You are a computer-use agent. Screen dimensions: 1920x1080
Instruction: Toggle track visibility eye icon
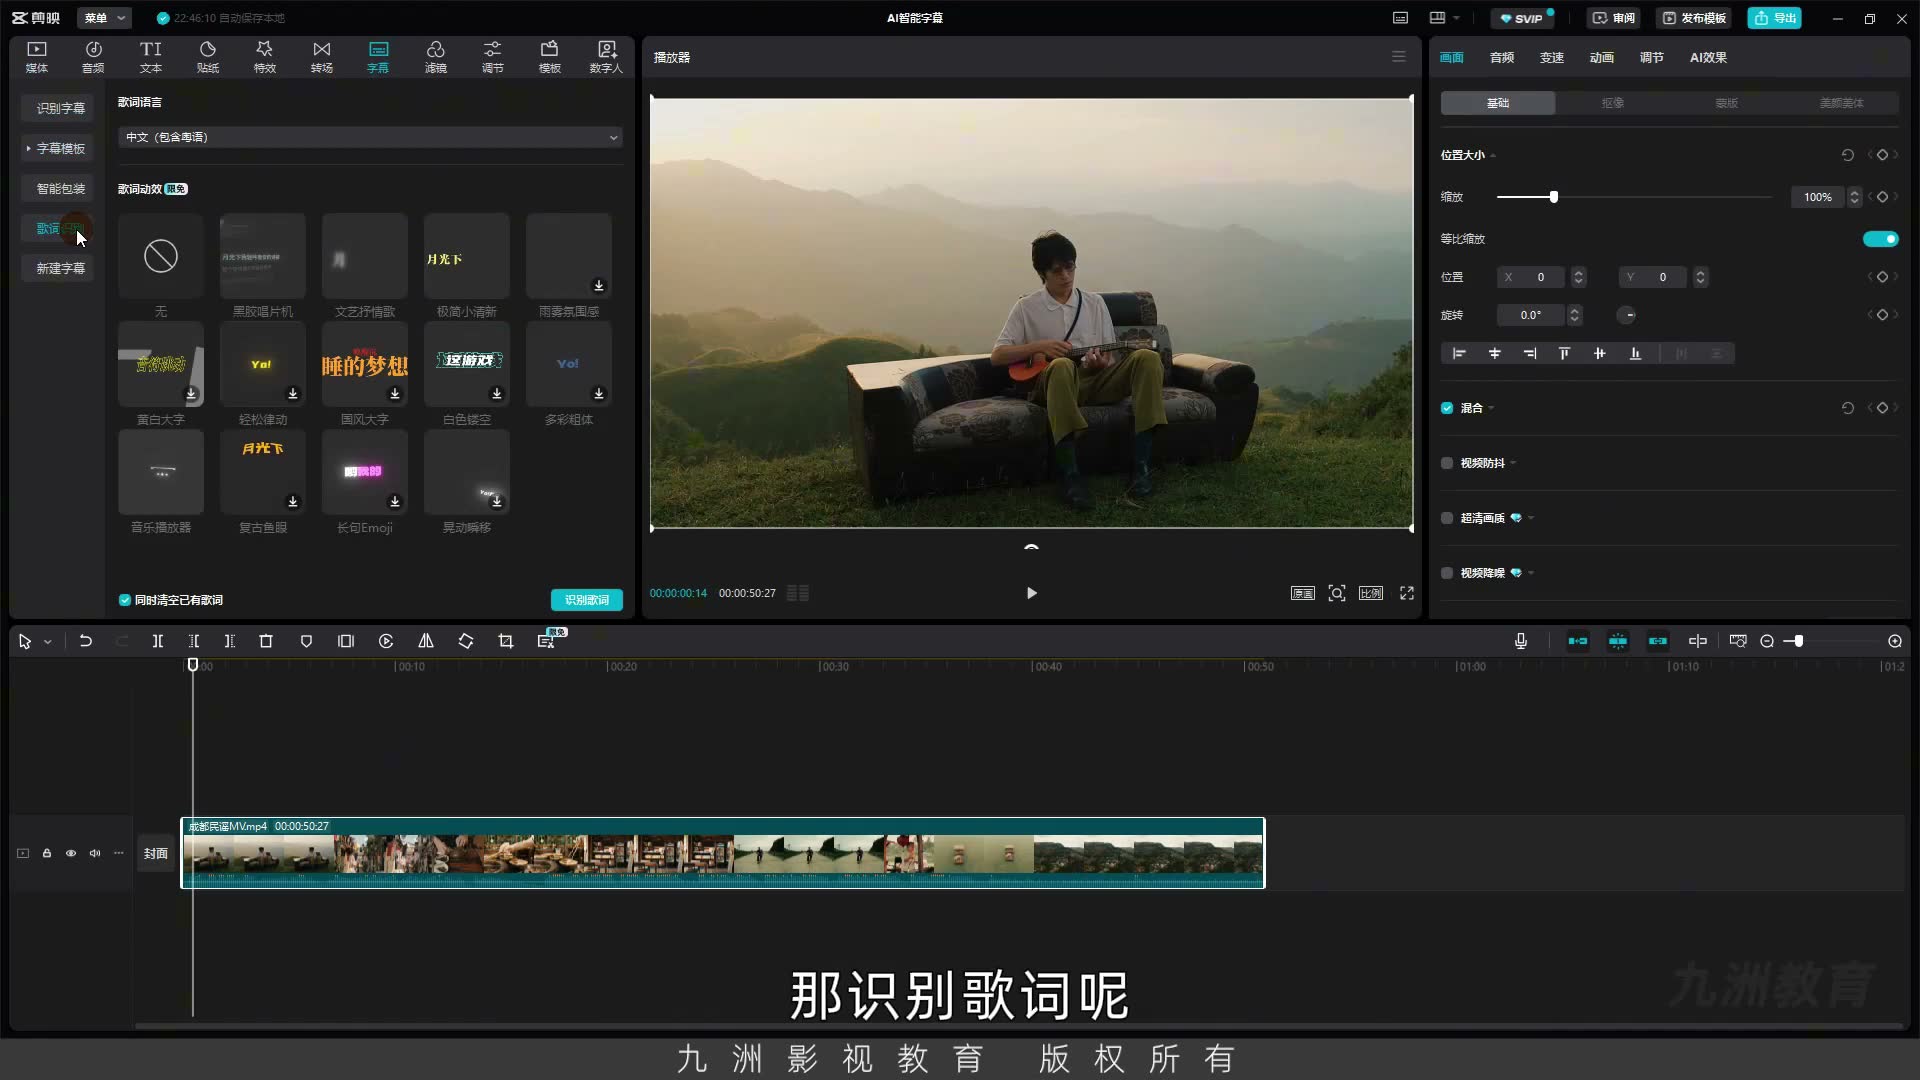(x=71, y=853)
